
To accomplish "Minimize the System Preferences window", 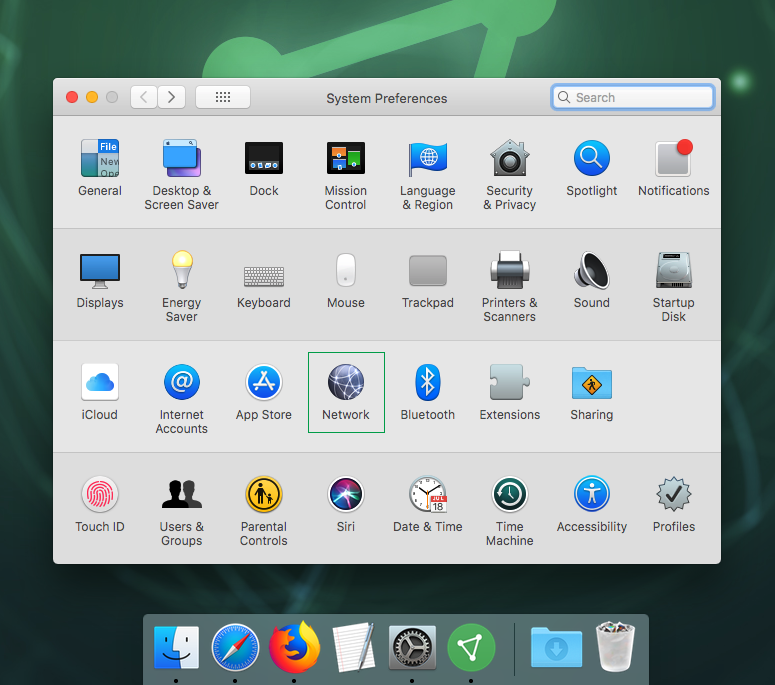I will tap(92, 97).
